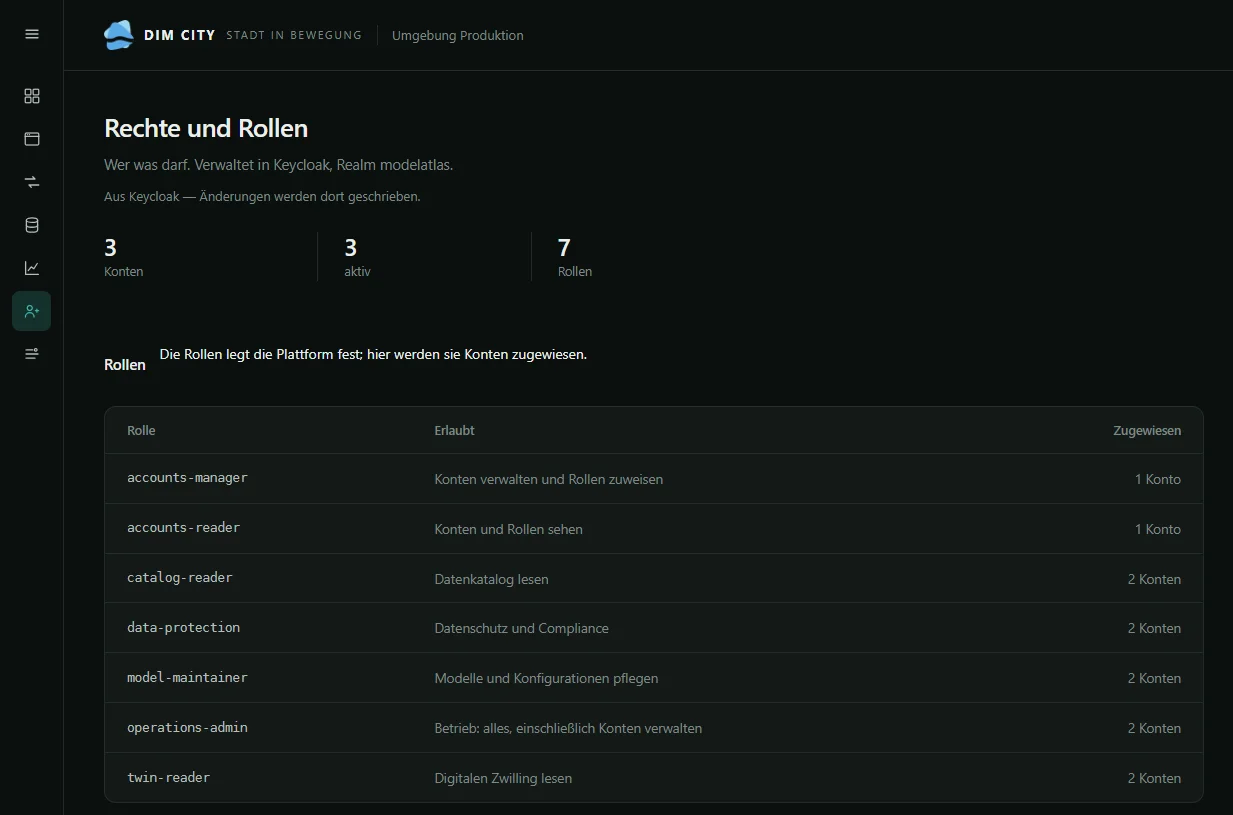The image size is (1233, 815).
Task: Click the '2 Konten' count for data-protection
Action: pyautogui.click(x=1155, y=629)
